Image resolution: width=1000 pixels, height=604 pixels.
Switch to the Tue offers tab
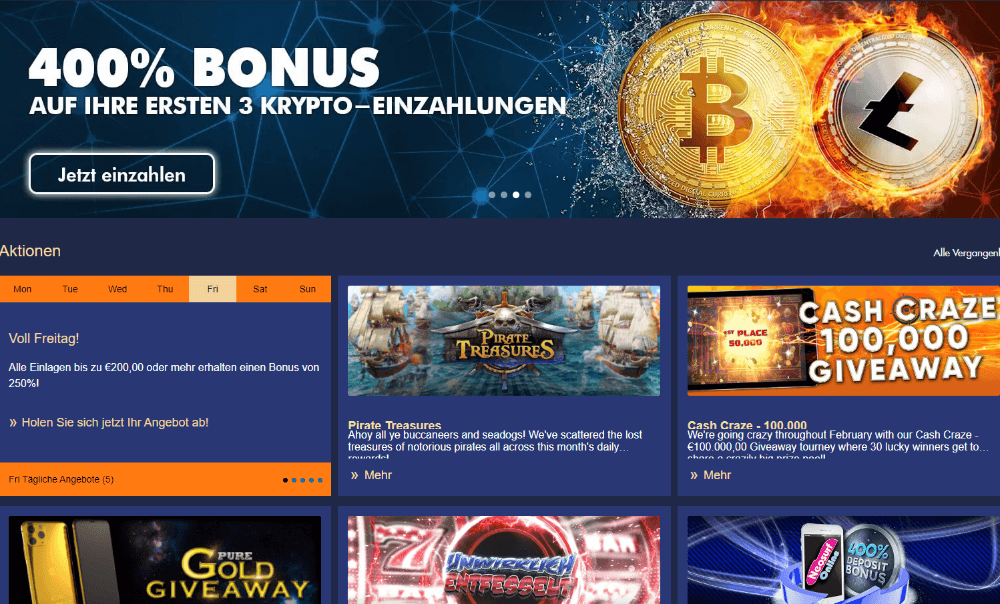70,289
